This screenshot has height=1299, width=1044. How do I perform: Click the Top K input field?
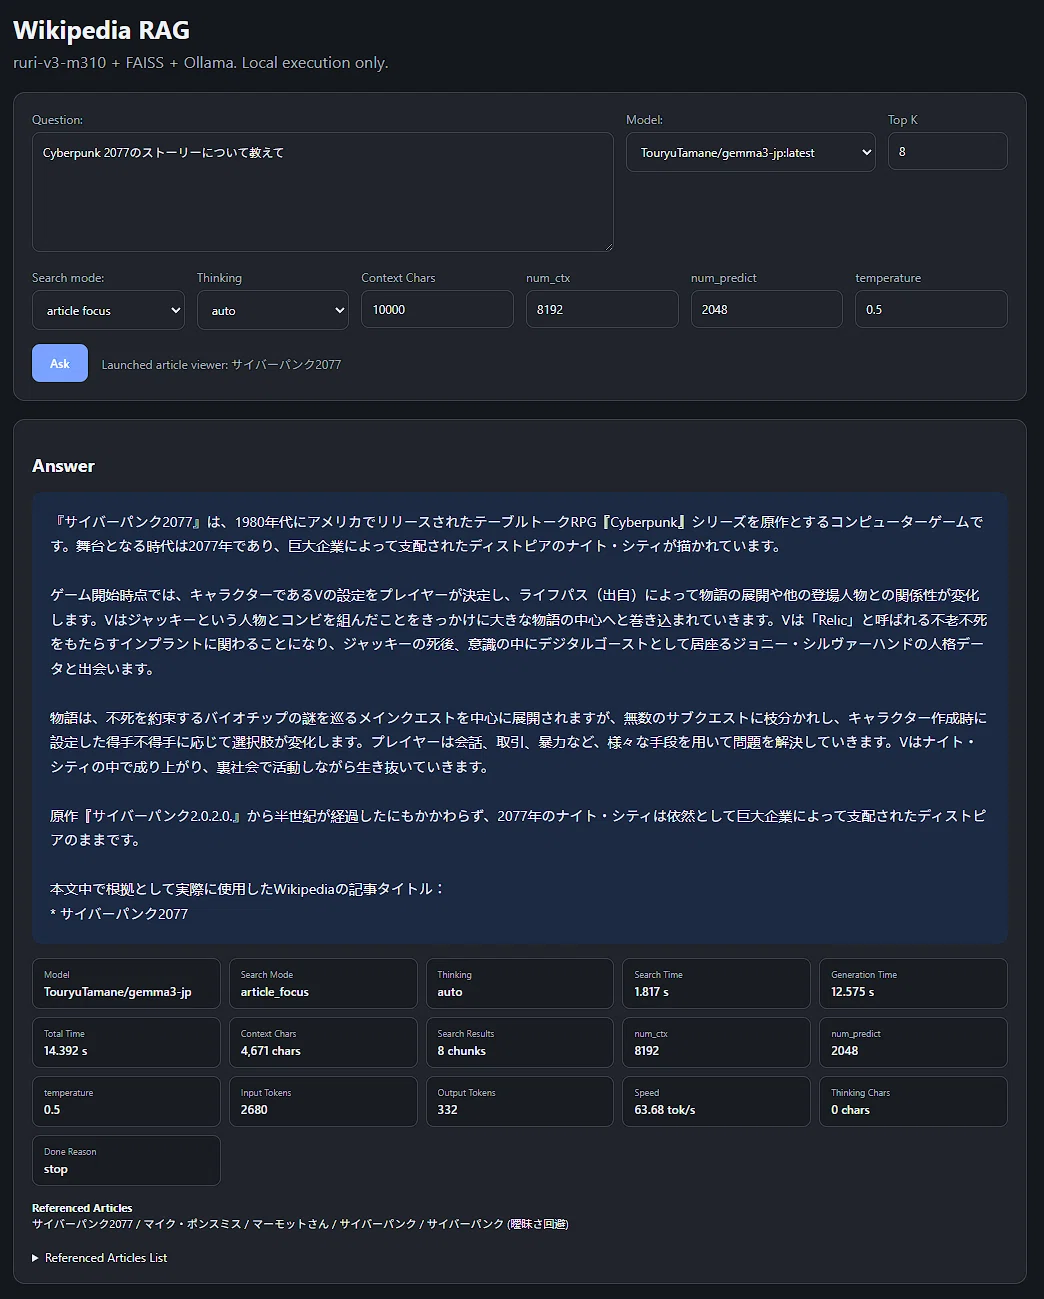point(947,151)
